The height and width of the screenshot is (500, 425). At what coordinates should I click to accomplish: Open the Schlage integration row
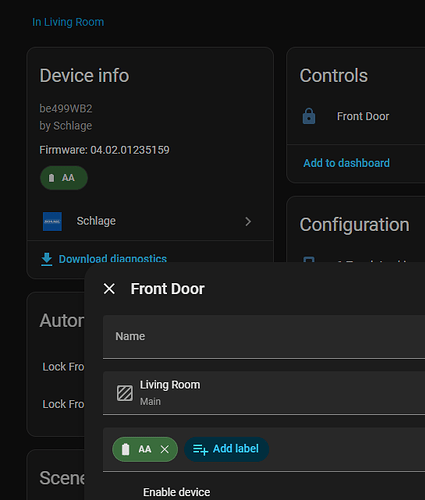pos(150,222)
